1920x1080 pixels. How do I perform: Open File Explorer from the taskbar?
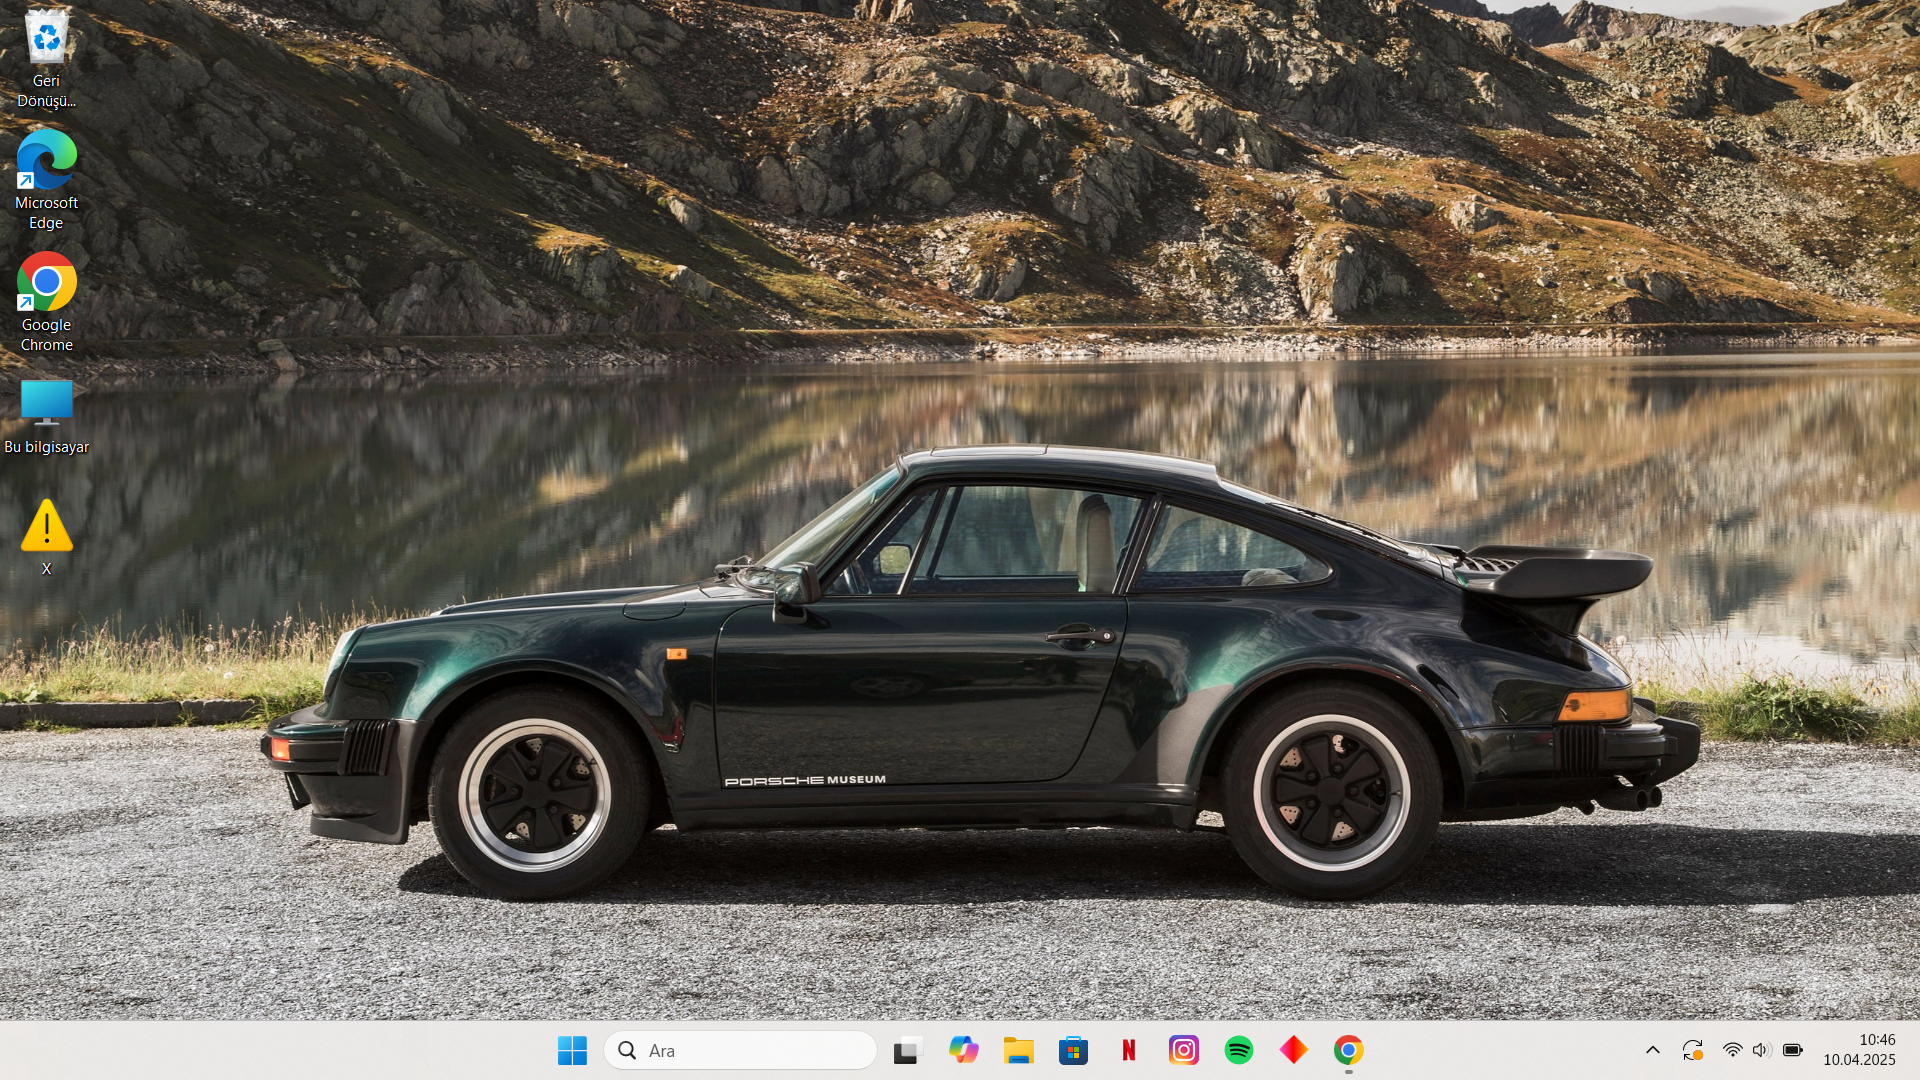pyautogui.click(x=1018, y=1050)
